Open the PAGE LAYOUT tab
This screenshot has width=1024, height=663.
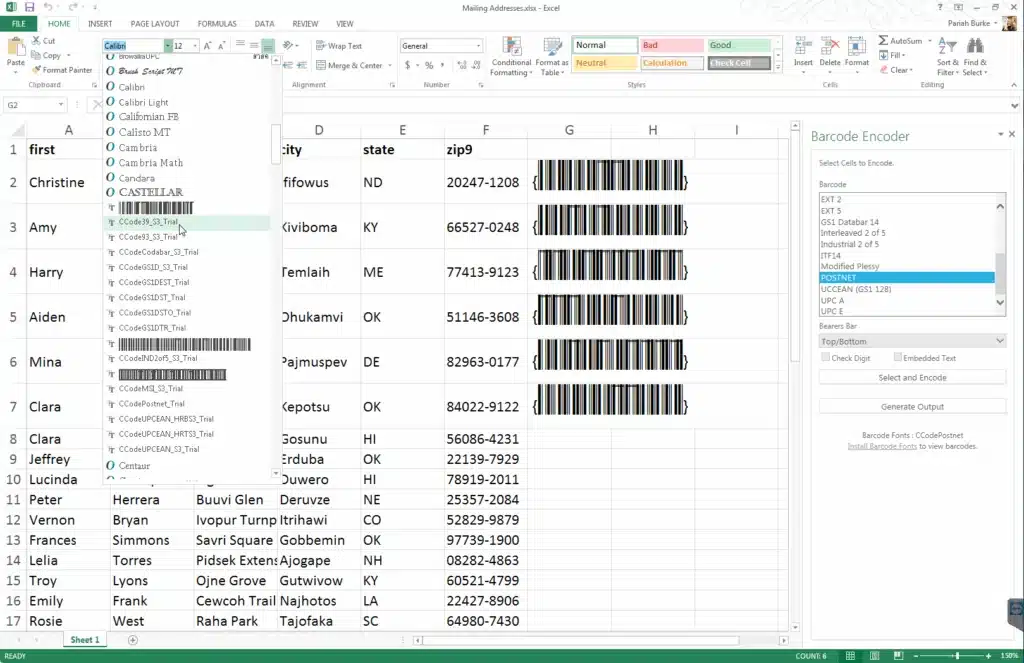(x=155, y=23)
